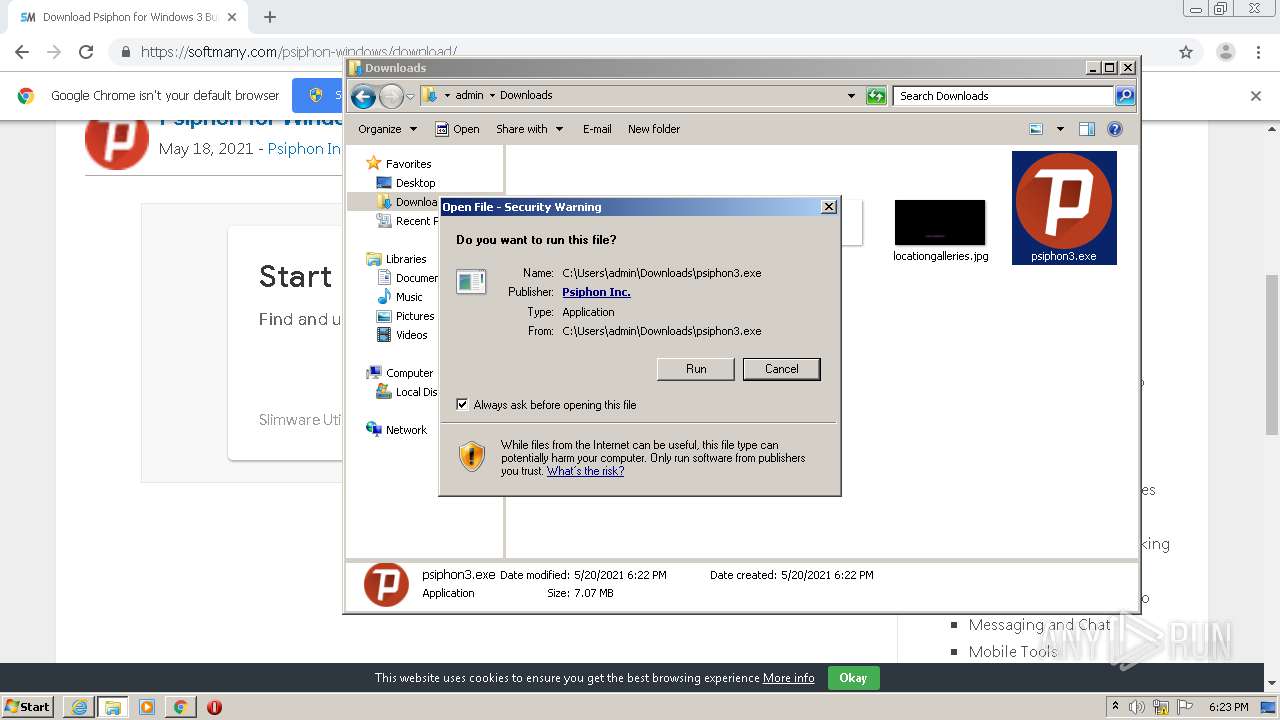Open Chrome profile avatar icon
The height and width of the screenshot is (720, 1280).
click(x=1225, y=52)
